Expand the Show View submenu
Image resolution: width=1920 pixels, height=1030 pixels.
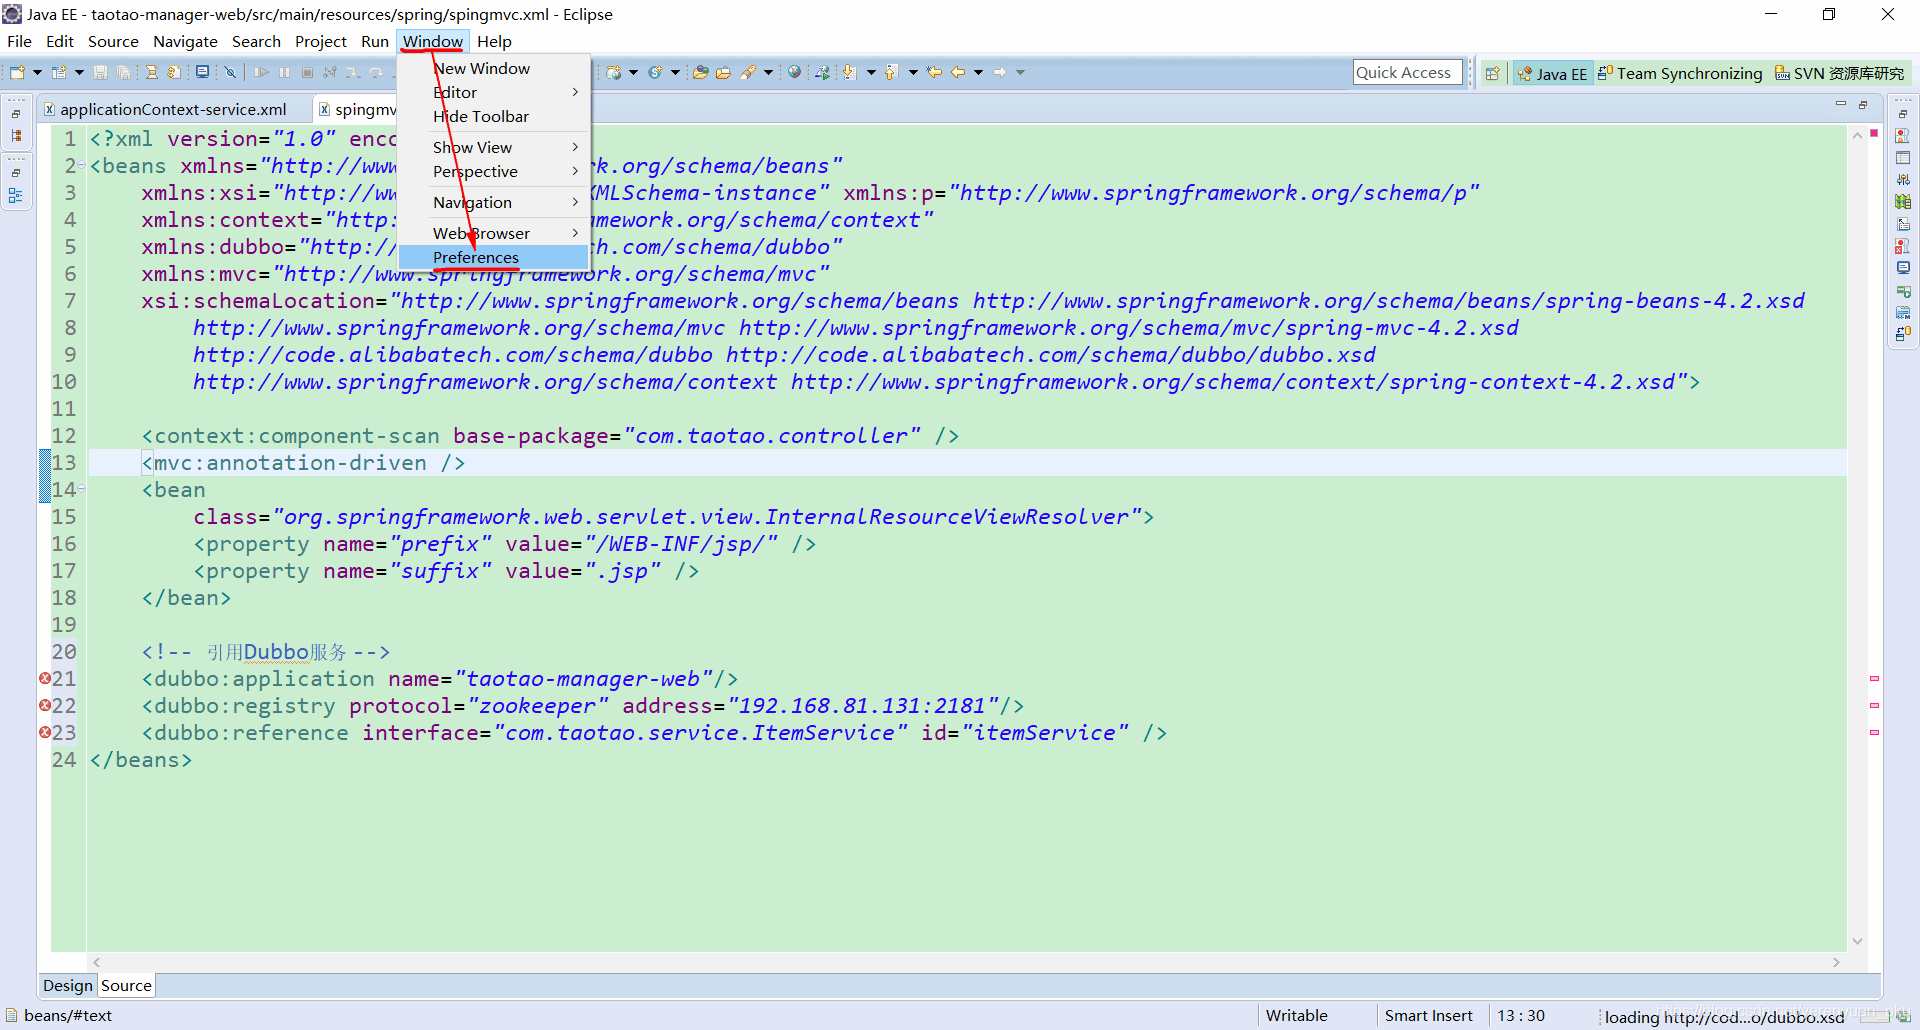494,147
